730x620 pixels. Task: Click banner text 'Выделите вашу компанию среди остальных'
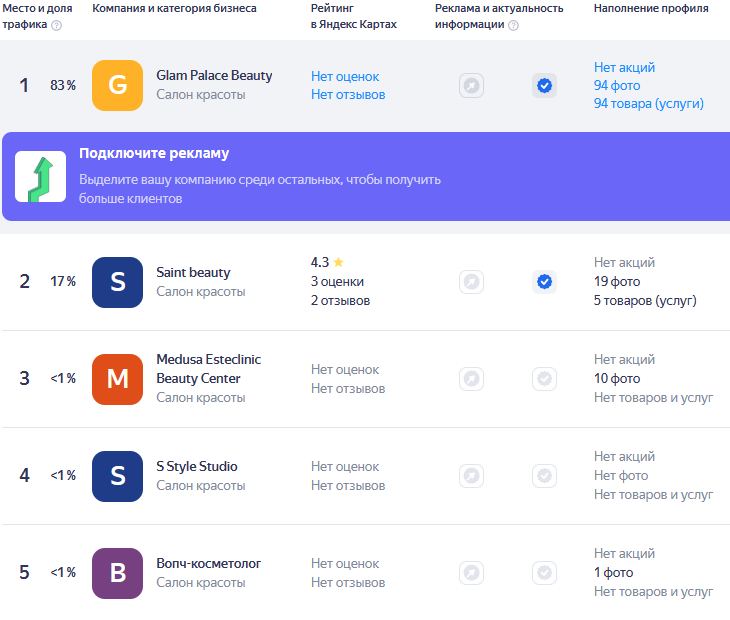tap(211, 180)
